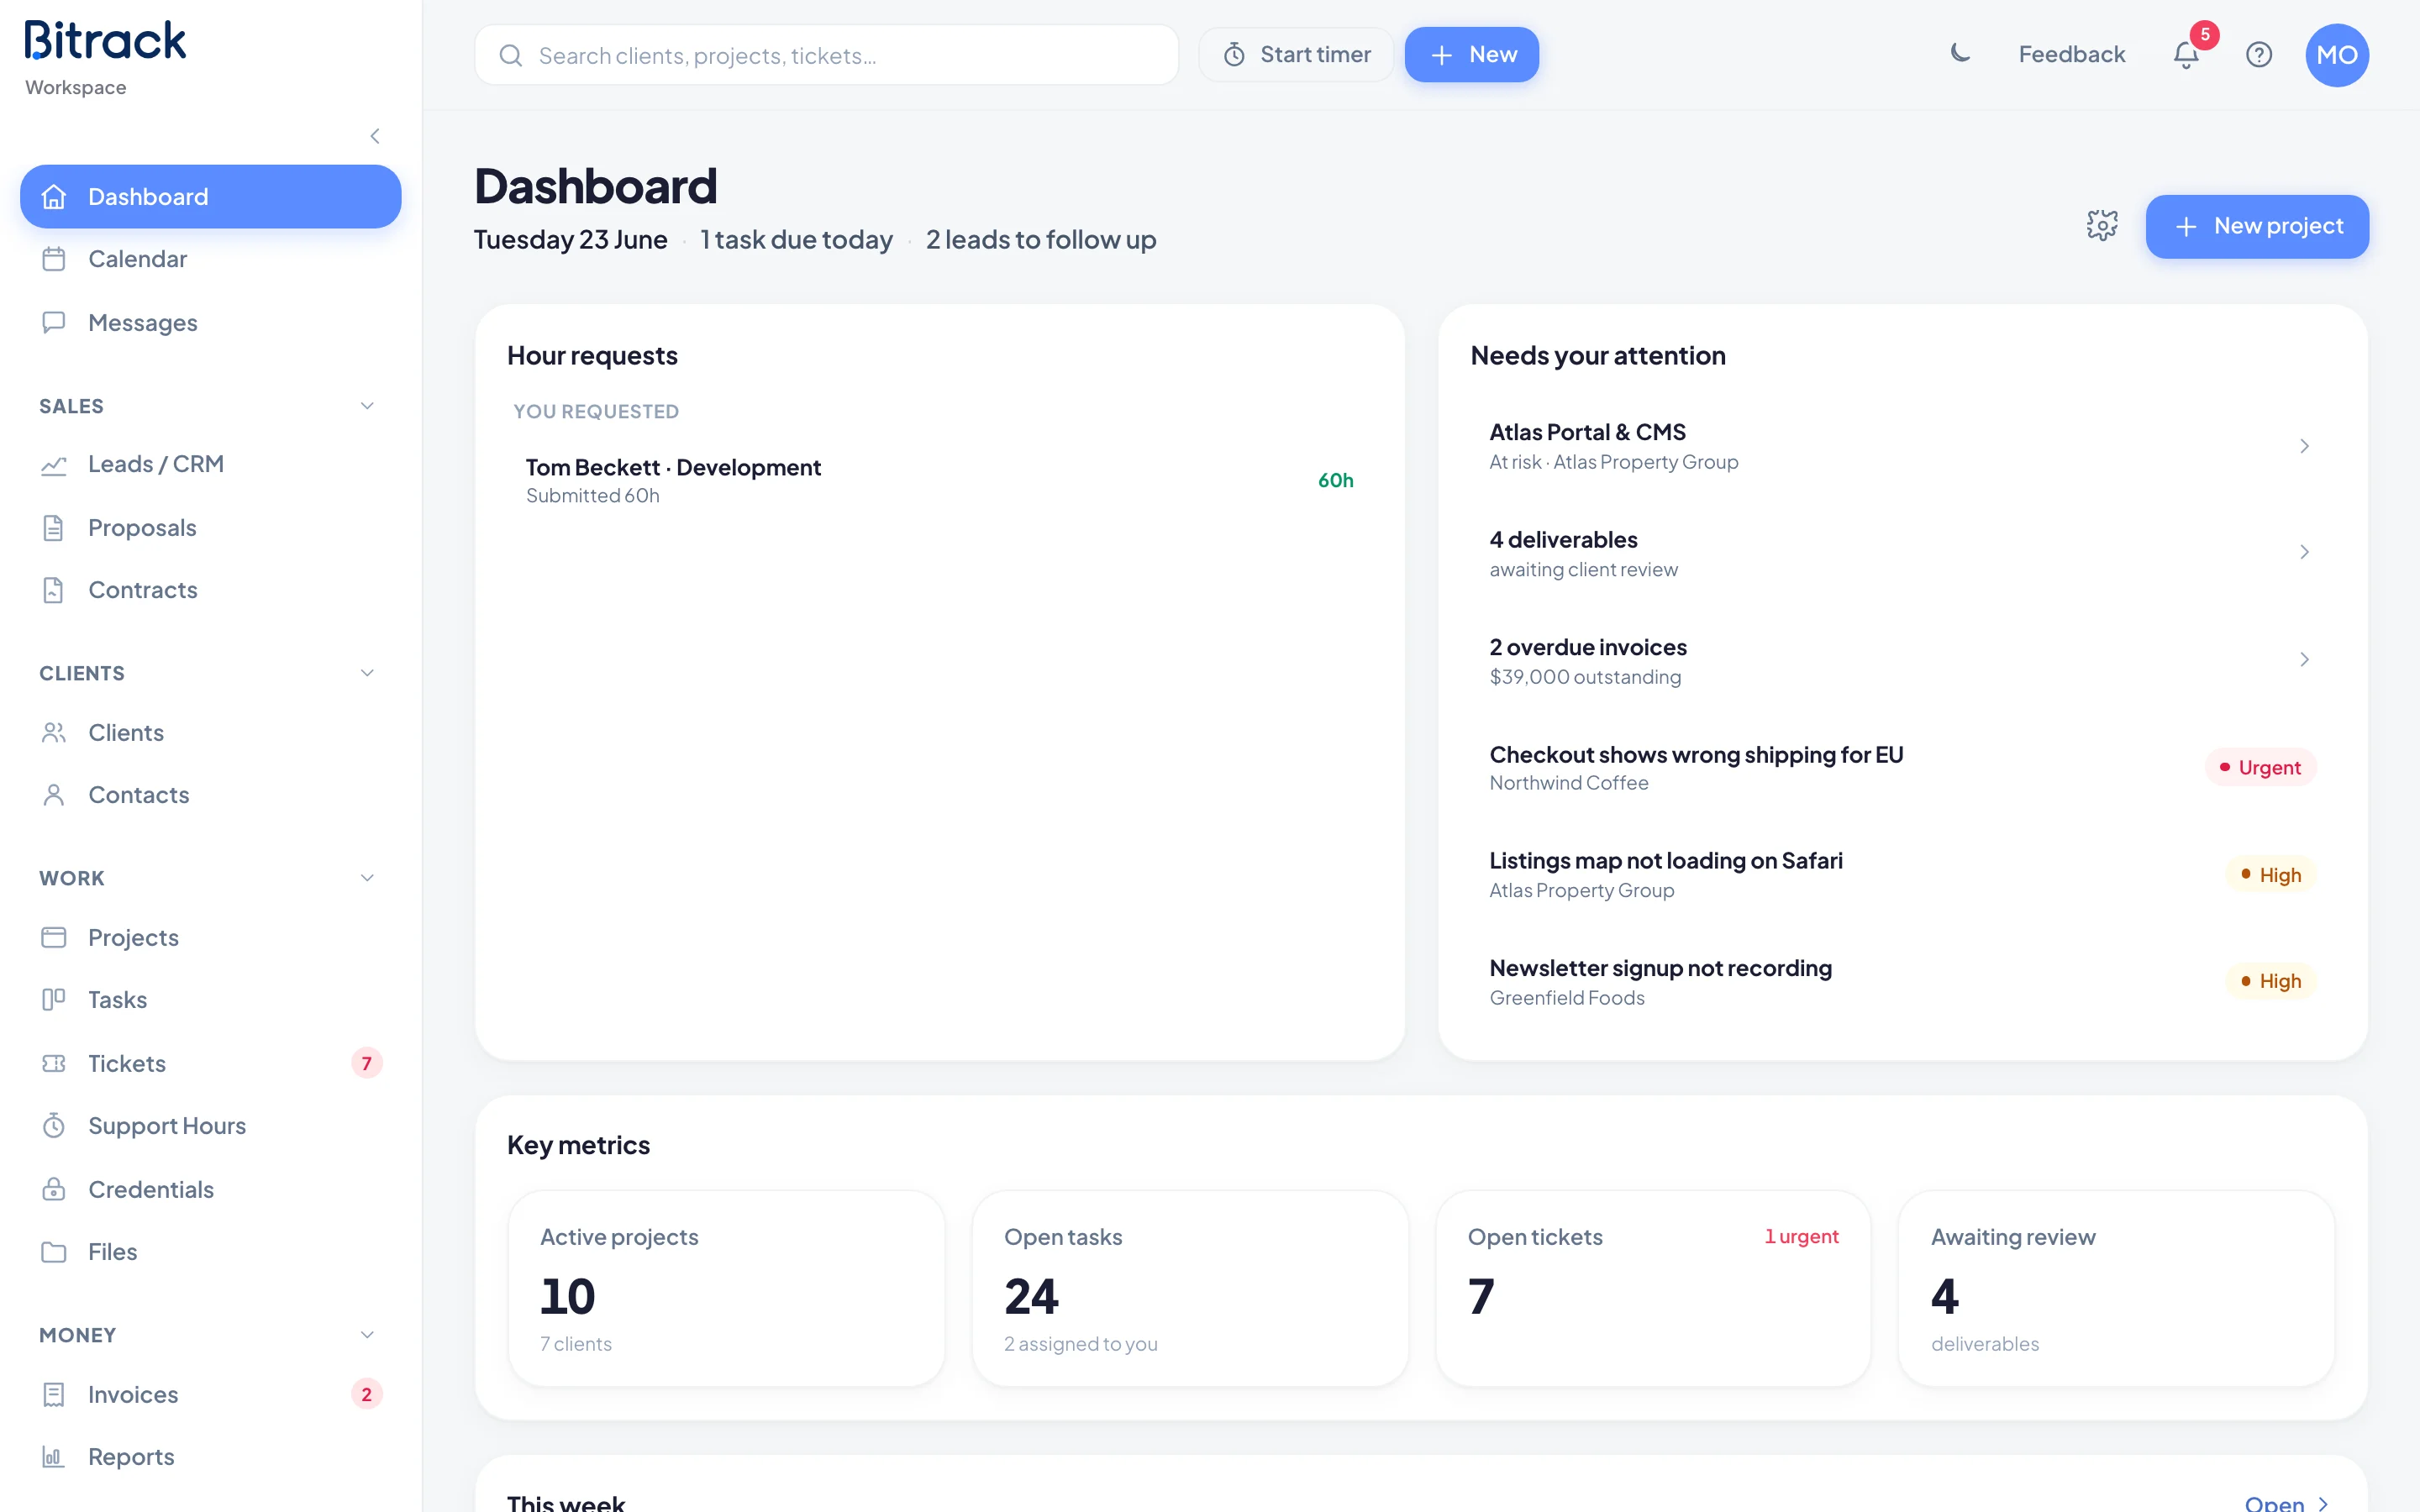2420x1512 pixels.
Task: Open the Open tickets metric card
Action: click(x=1653, y=1288)
